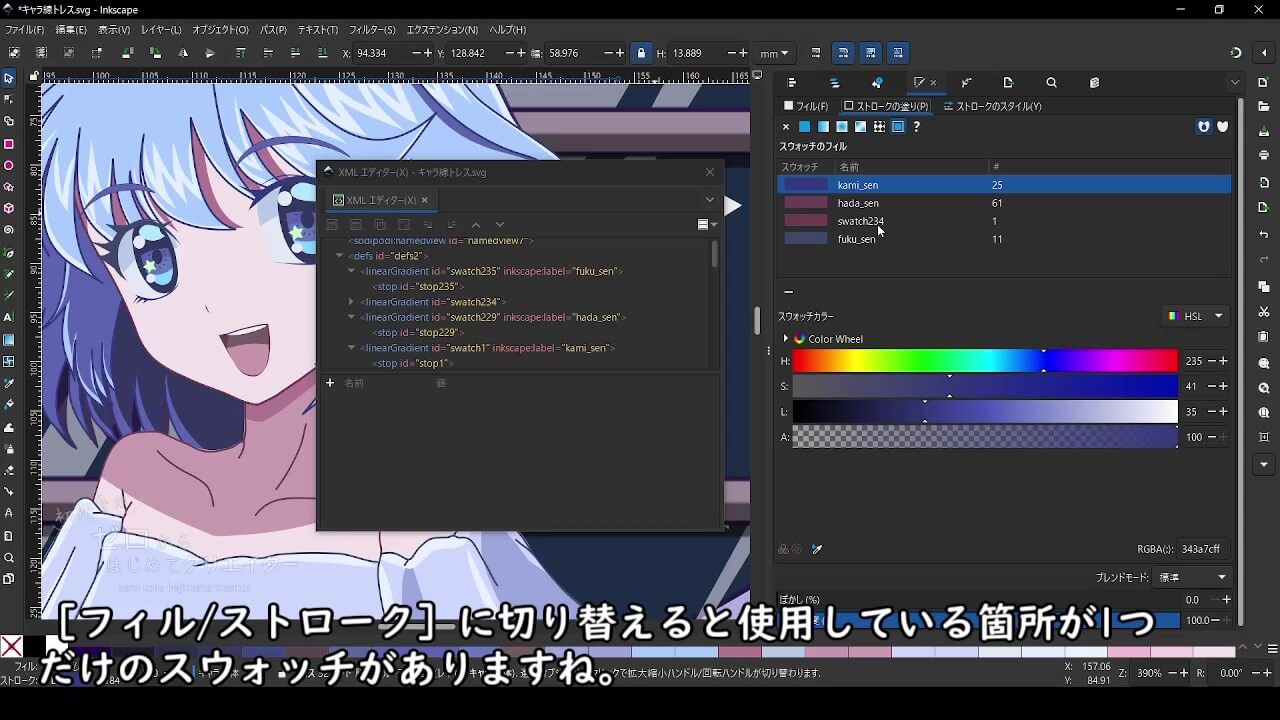The height and width of the screenshot is (720, 1280).
Task: Open the XML editor layout options dropdown
Action: tap(707, 225)
